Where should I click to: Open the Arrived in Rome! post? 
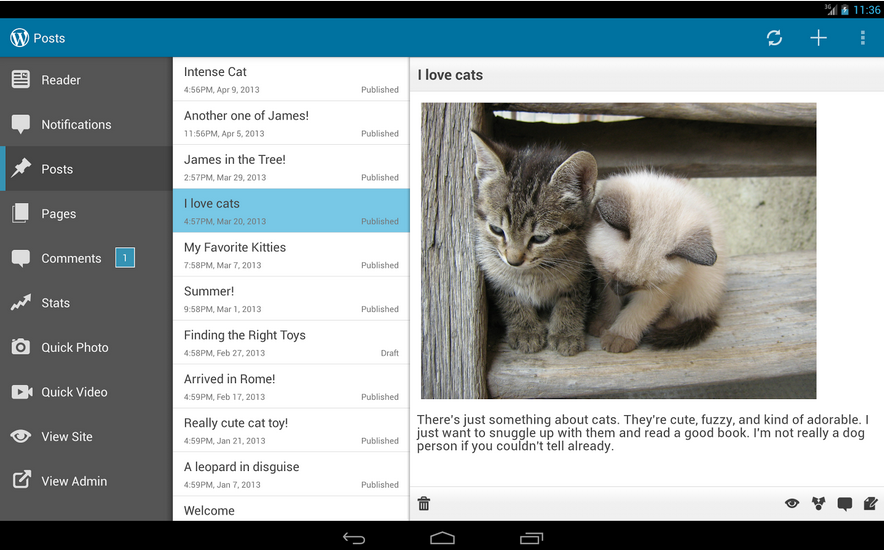(x=291, y=387)
